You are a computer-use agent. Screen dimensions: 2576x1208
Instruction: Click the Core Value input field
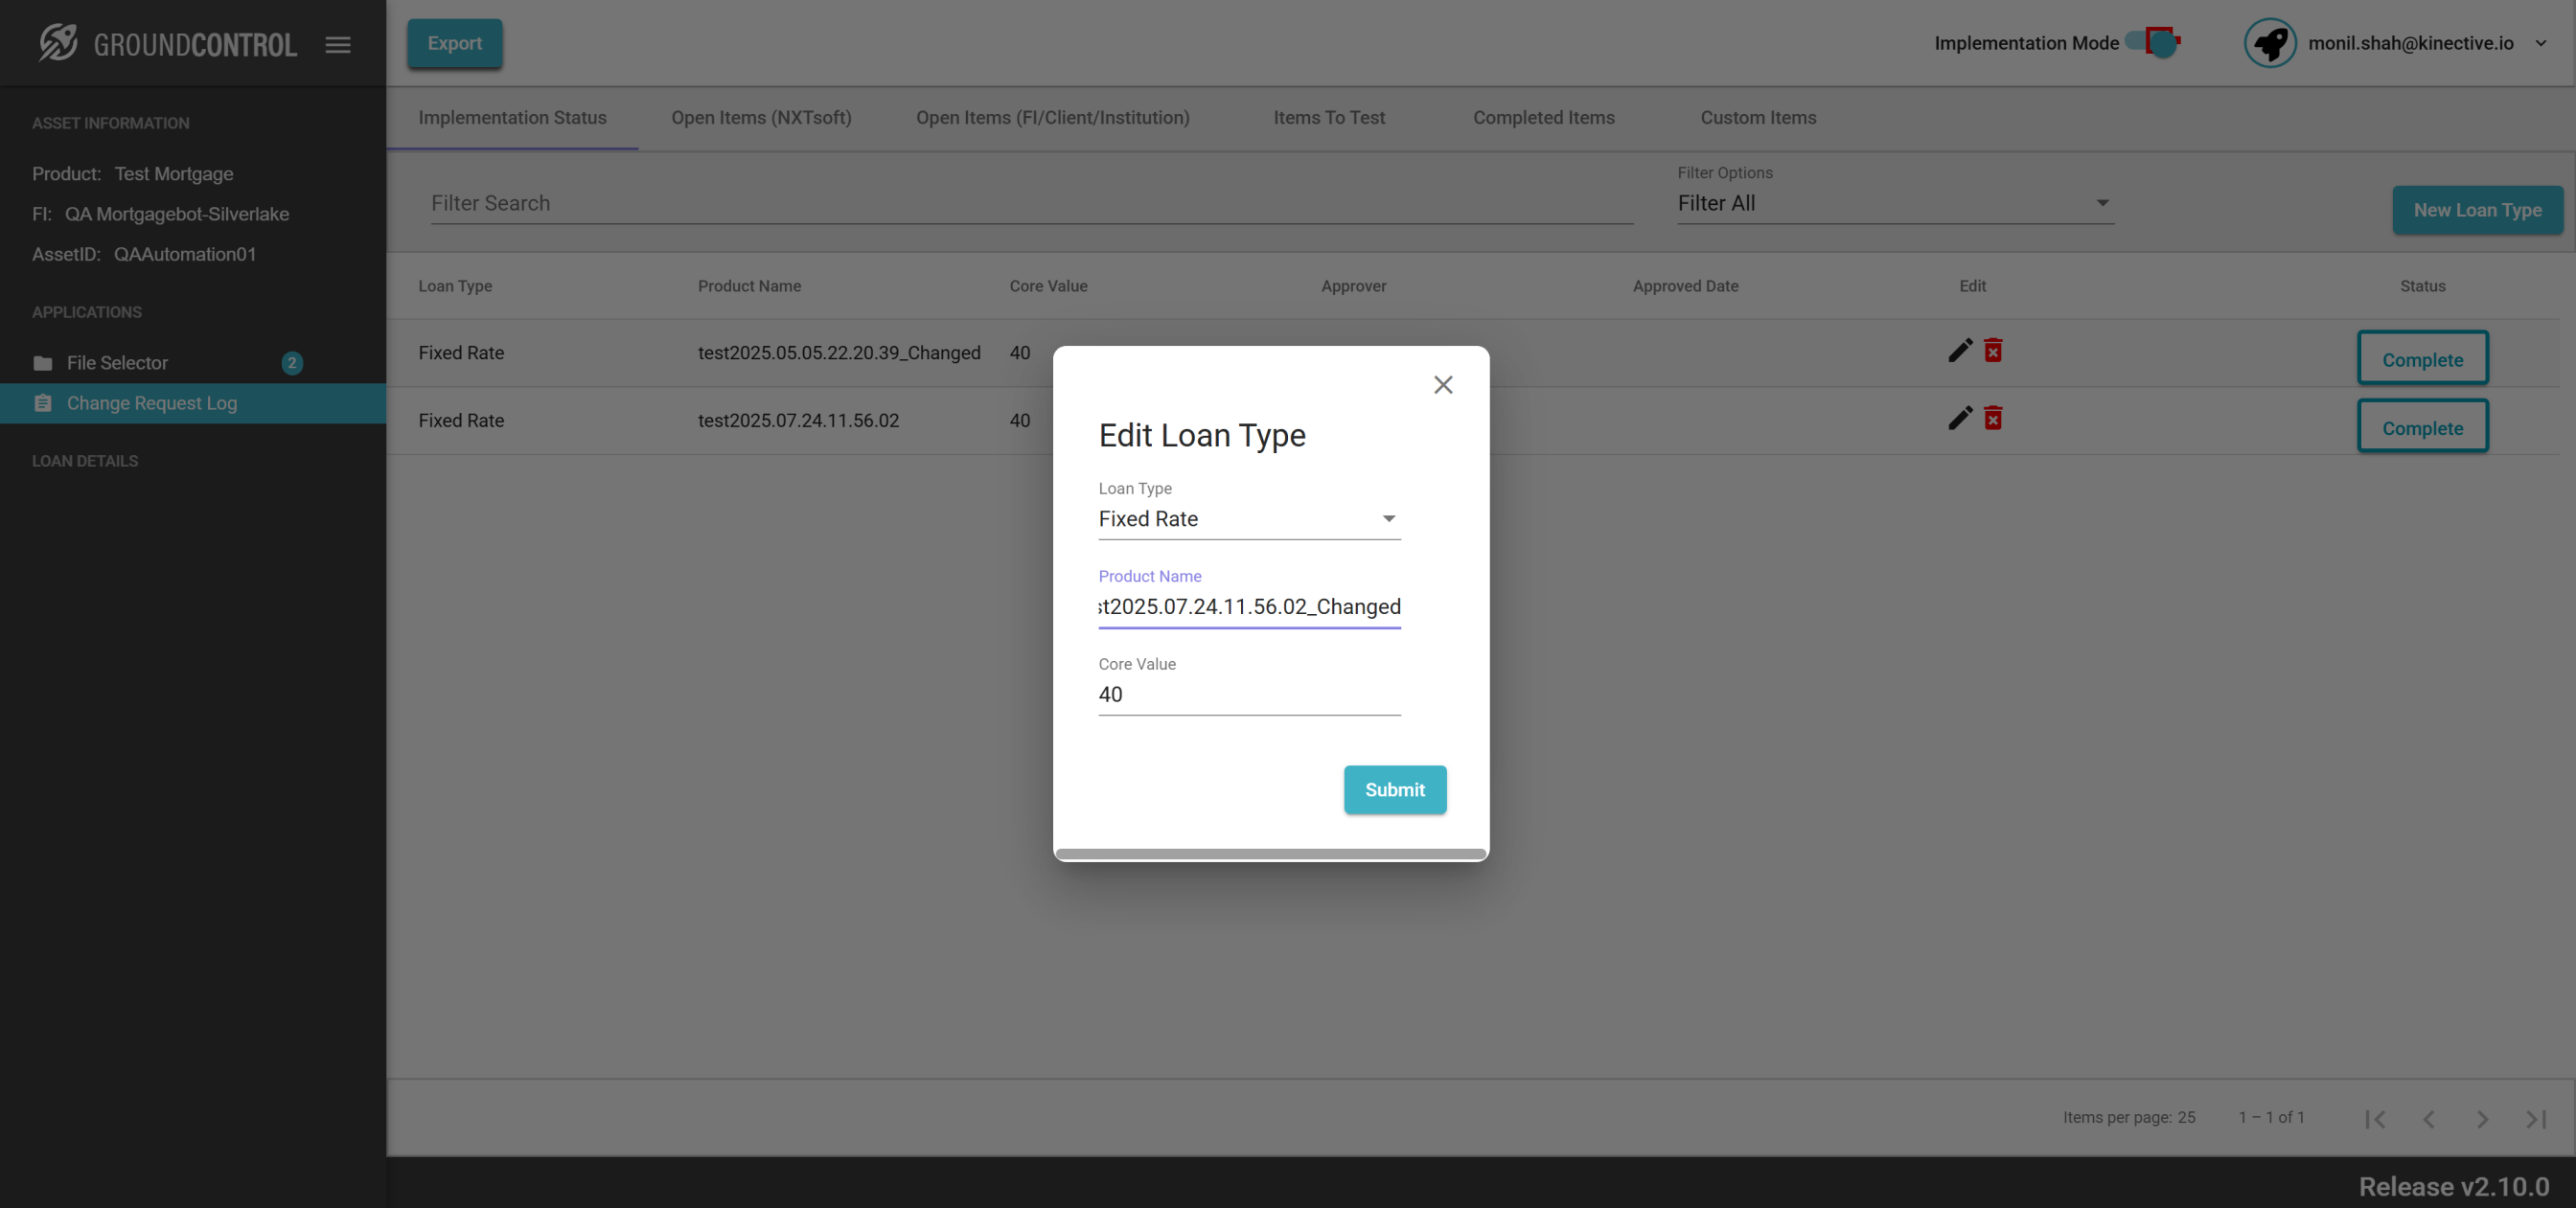[x=1248, y=695]
